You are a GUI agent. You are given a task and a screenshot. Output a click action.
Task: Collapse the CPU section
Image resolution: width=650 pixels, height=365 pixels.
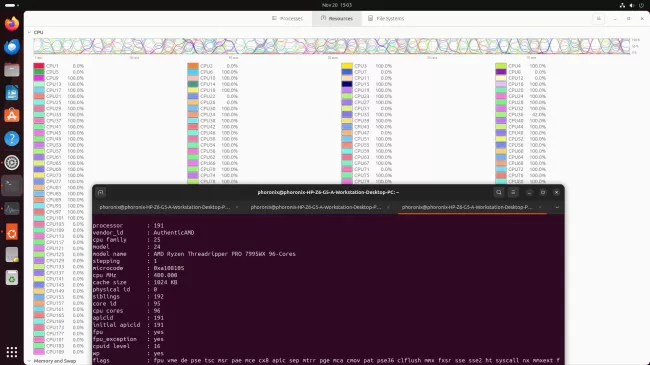(x=29, y=32)
